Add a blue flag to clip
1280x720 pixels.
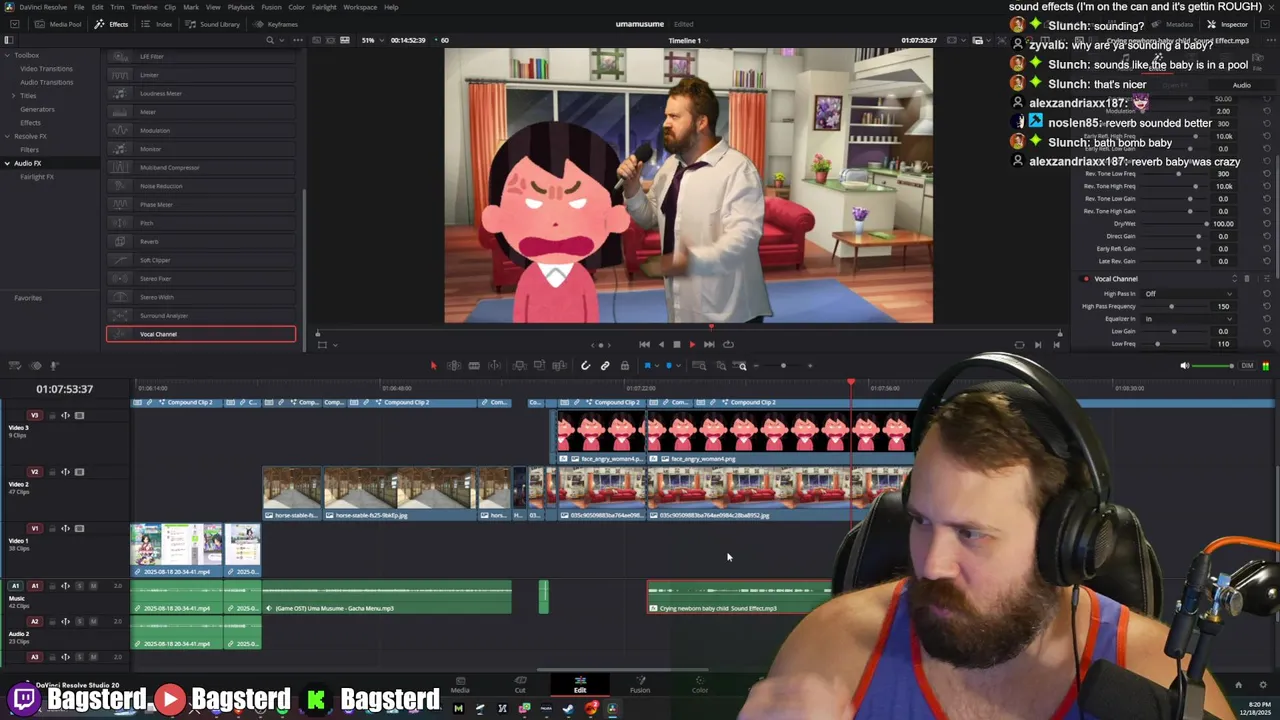[647, 366]
